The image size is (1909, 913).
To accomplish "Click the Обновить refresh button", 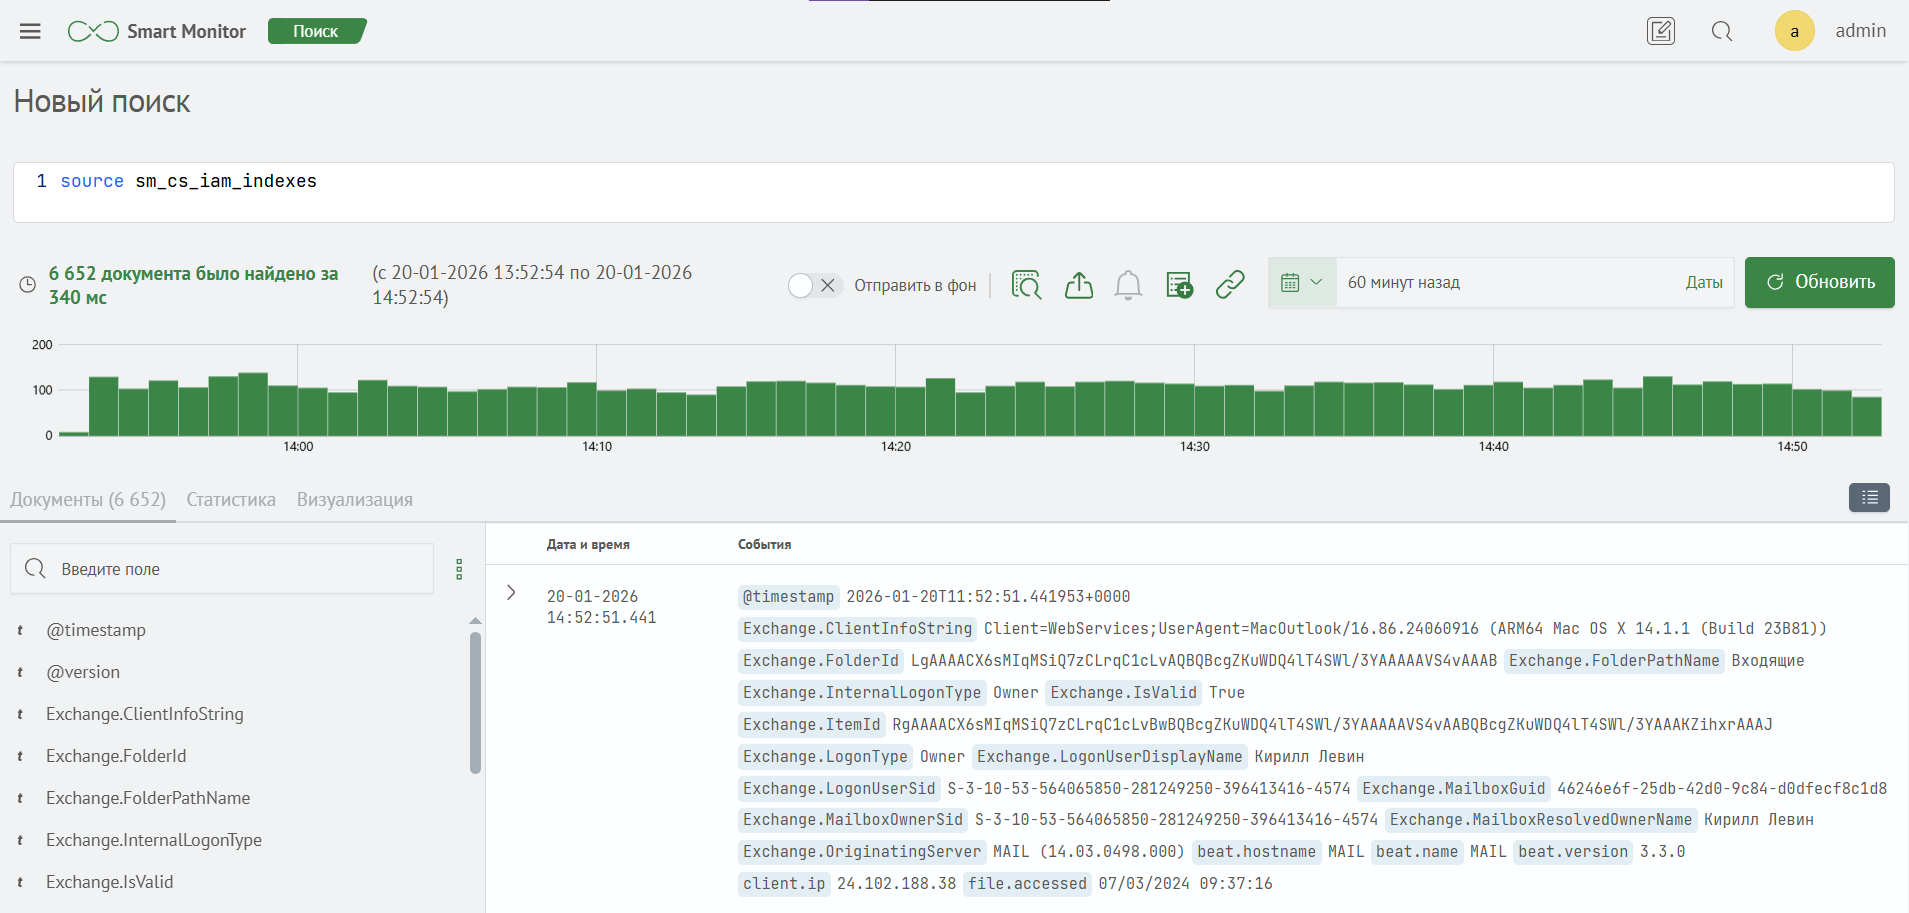I will click(1819, 282).
